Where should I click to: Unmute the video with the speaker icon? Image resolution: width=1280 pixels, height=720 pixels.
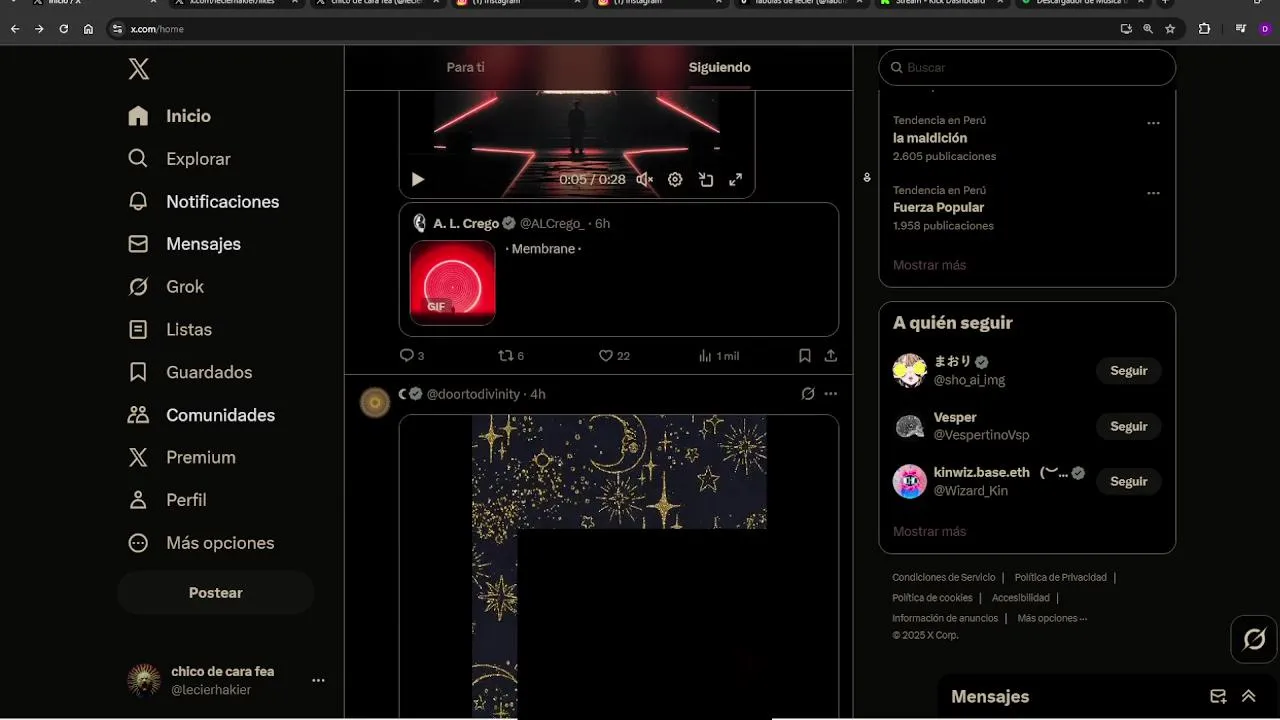pyautogui.click(x=645, y=180)
